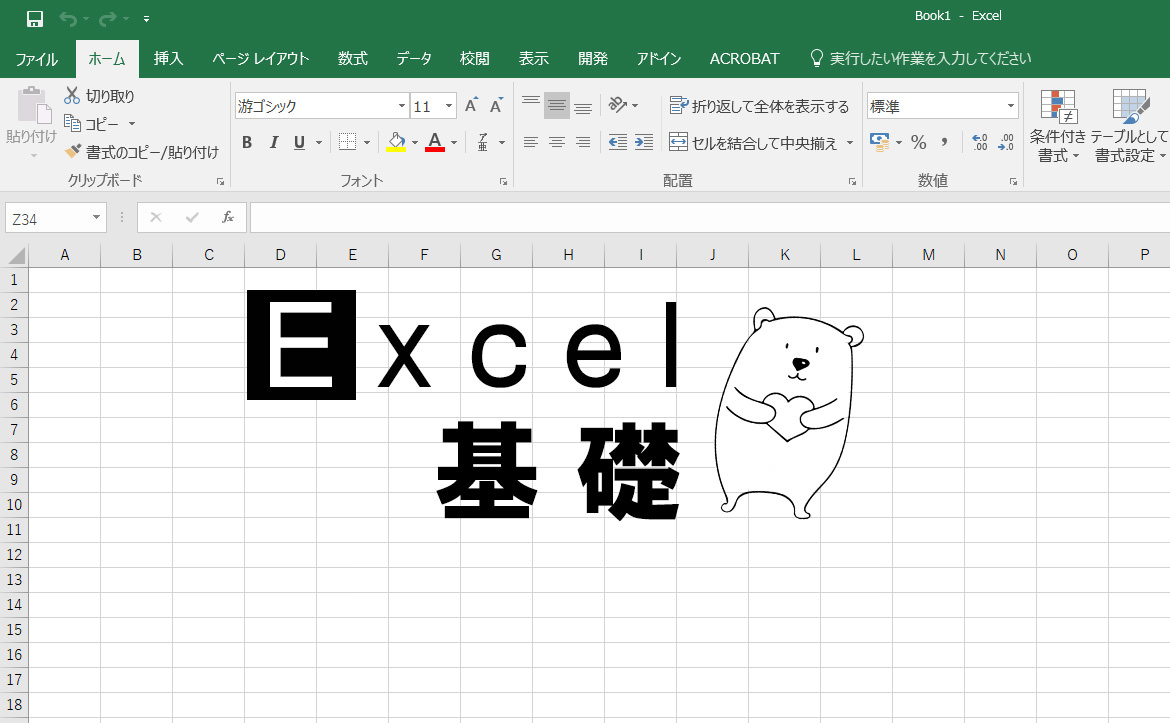The height and width of the screenshot is (723, 1170).
Task: Open Conditional Formatting (条件付き書式)
Action: tap(1058, 126)
